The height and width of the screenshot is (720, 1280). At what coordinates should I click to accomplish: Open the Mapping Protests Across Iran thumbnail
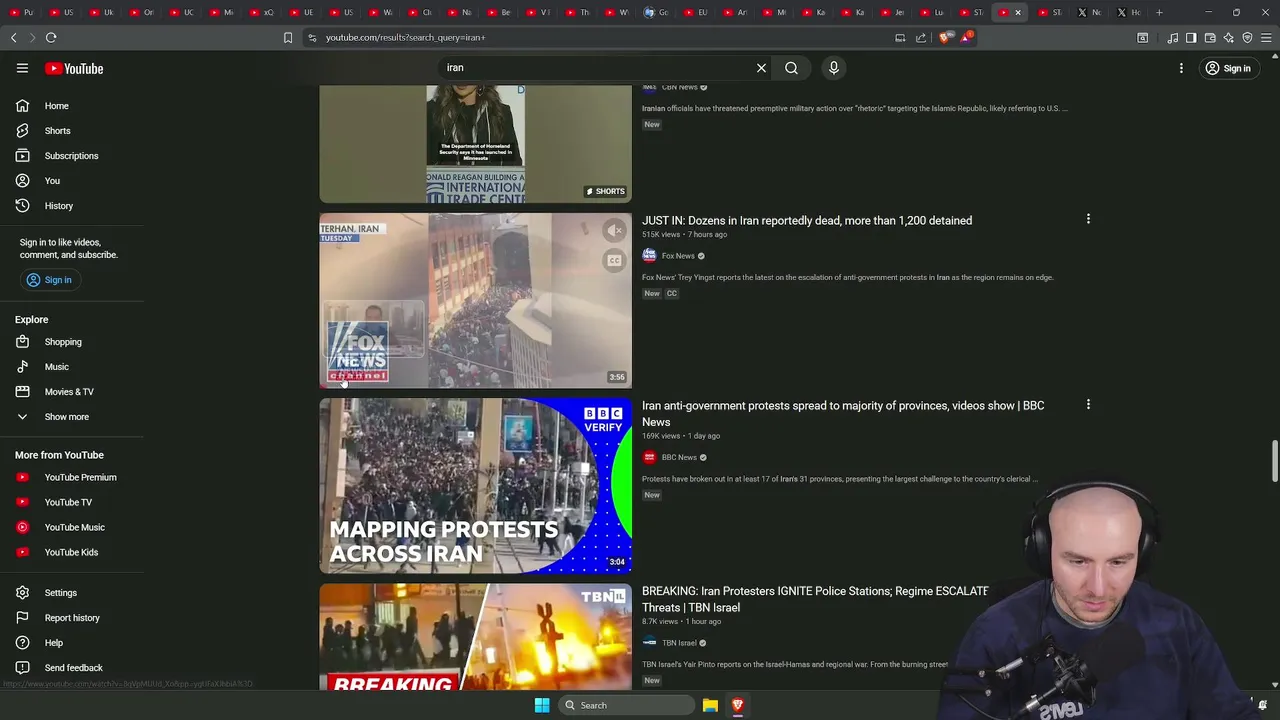pos(475,486)
